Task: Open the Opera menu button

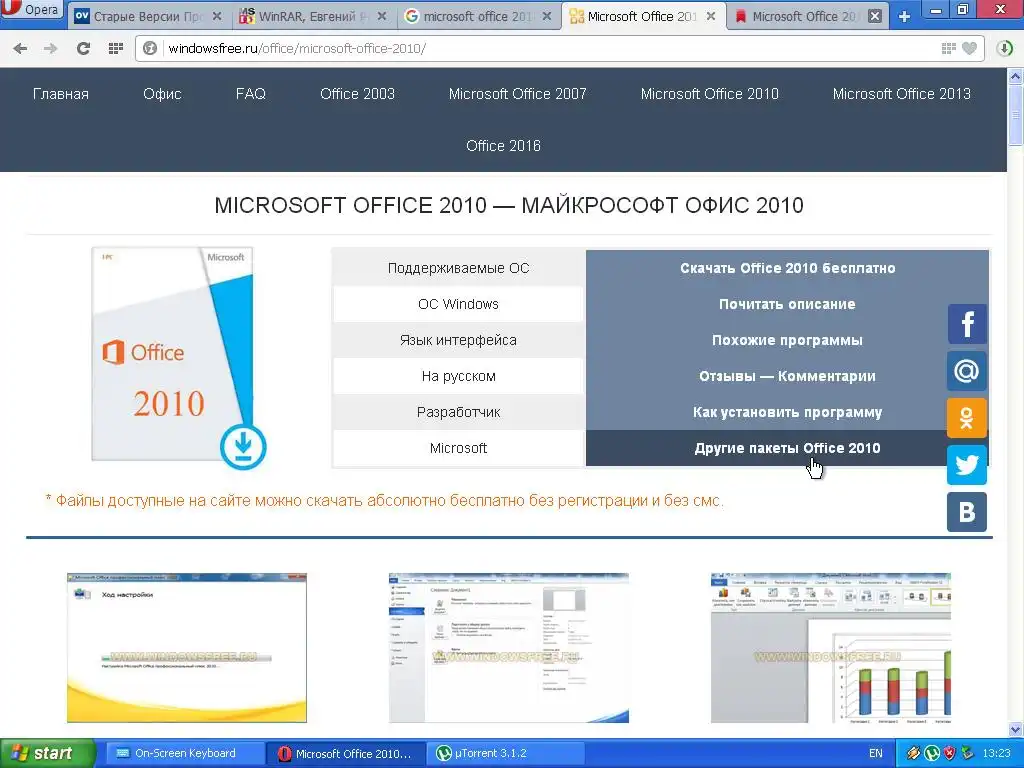Action: tap(31, 10)
